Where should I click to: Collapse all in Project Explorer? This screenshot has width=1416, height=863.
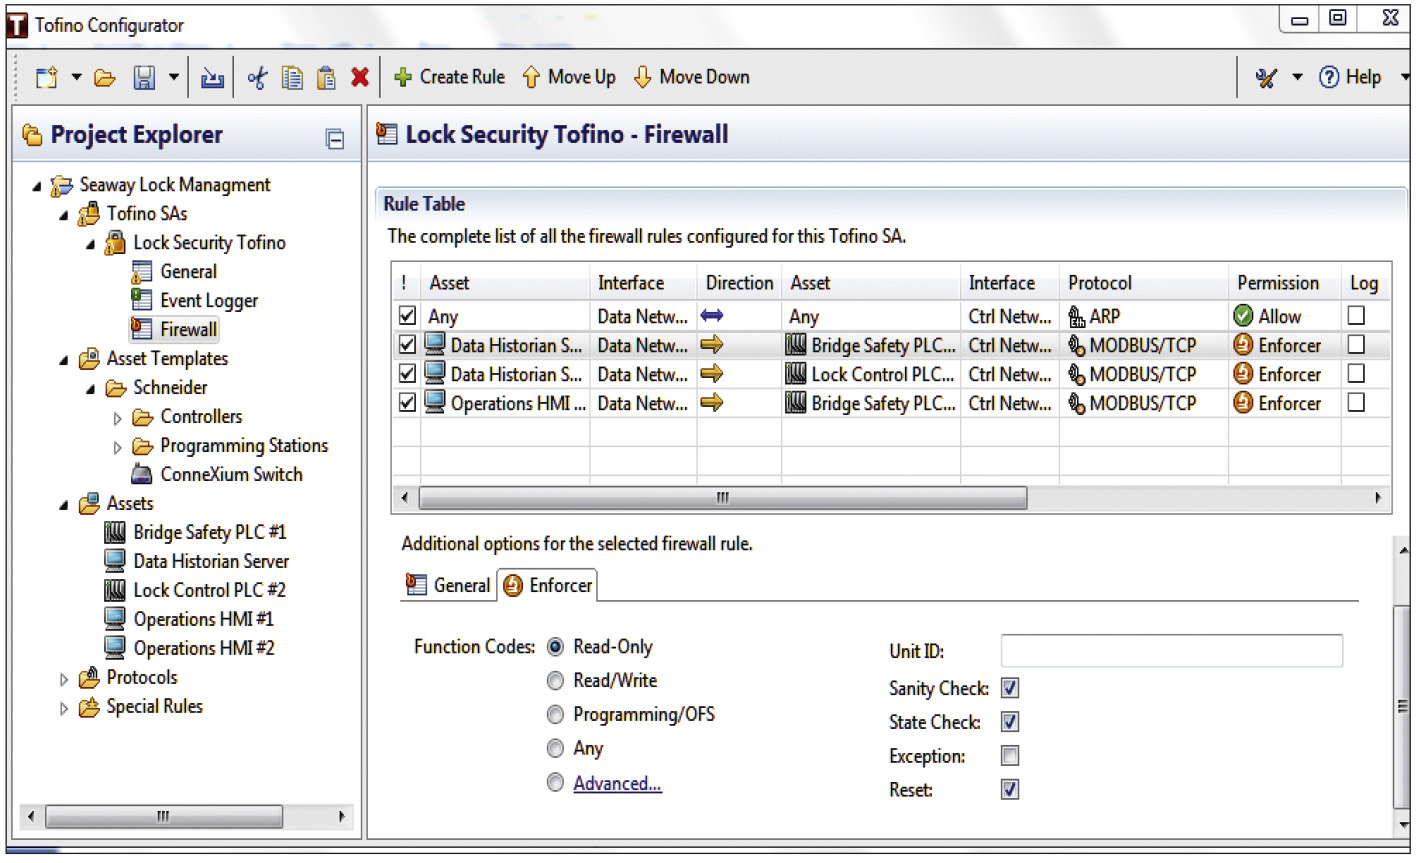(x=335, y=139)
